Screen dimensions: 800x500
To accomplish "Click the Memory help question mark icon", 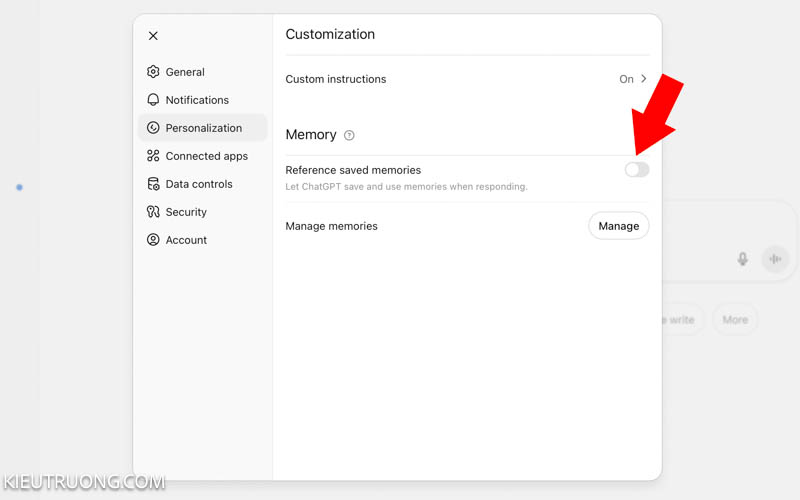I will [349, 135].
